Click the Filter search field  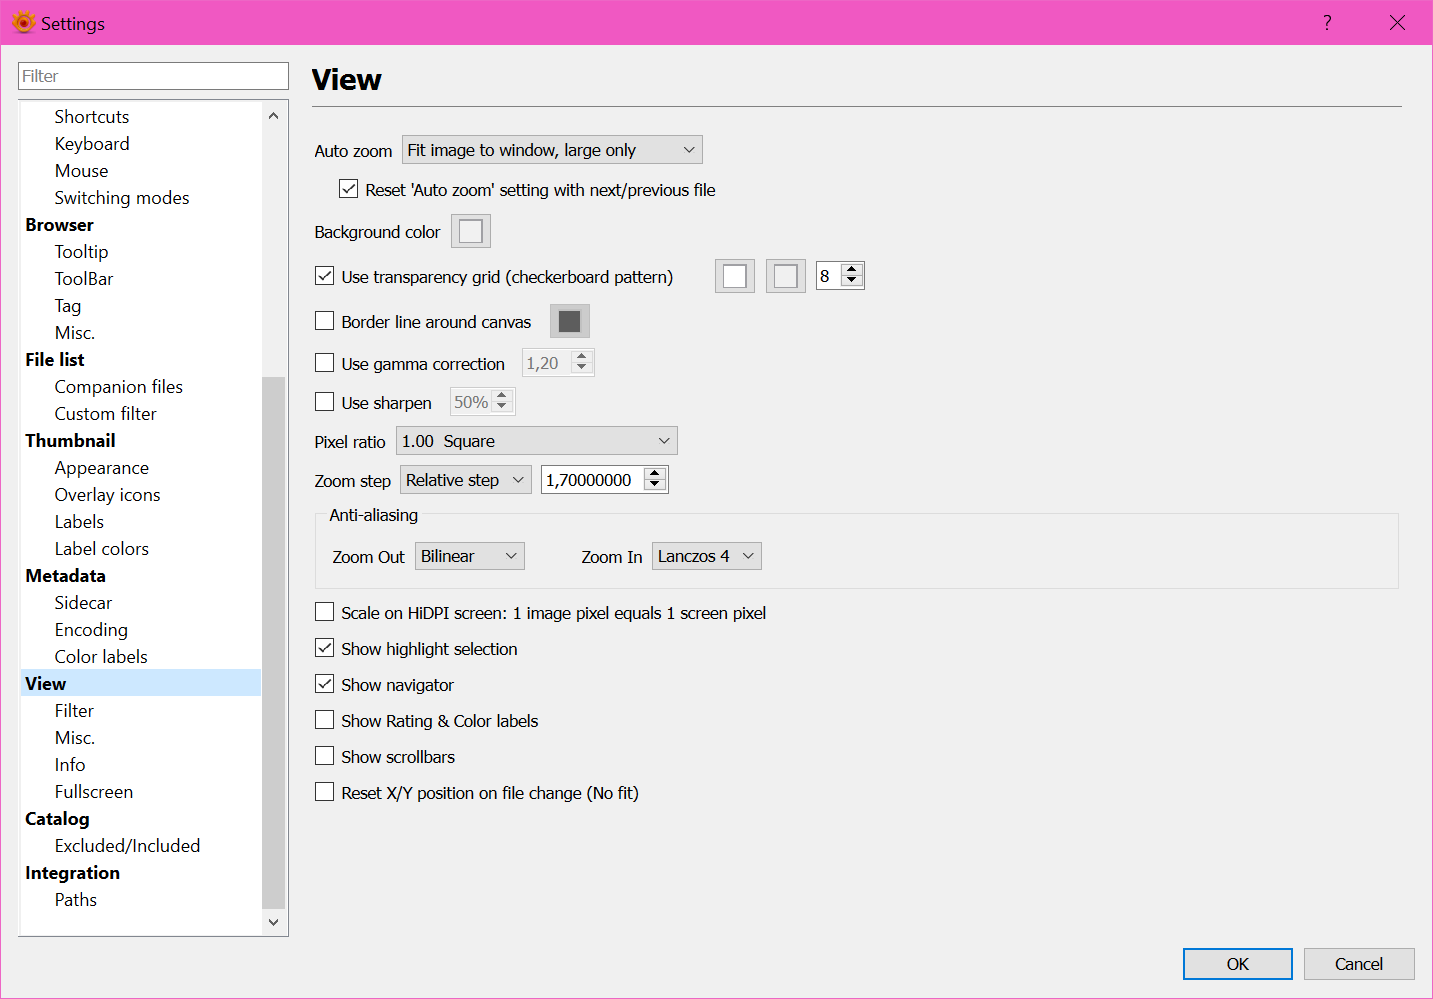pos(152,75)
